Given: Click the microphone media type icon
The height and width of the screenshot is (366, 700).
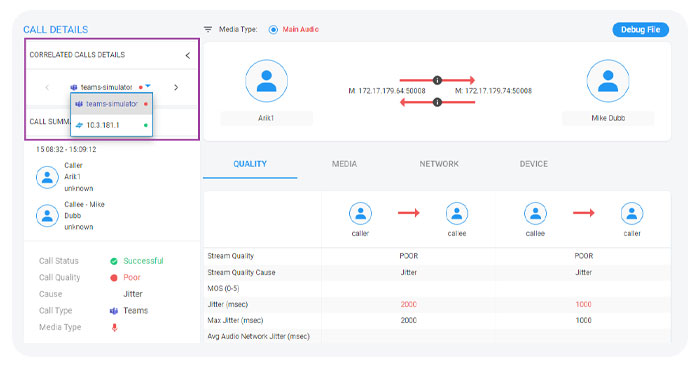Looking at the screenshot, I should coord(114,328).
